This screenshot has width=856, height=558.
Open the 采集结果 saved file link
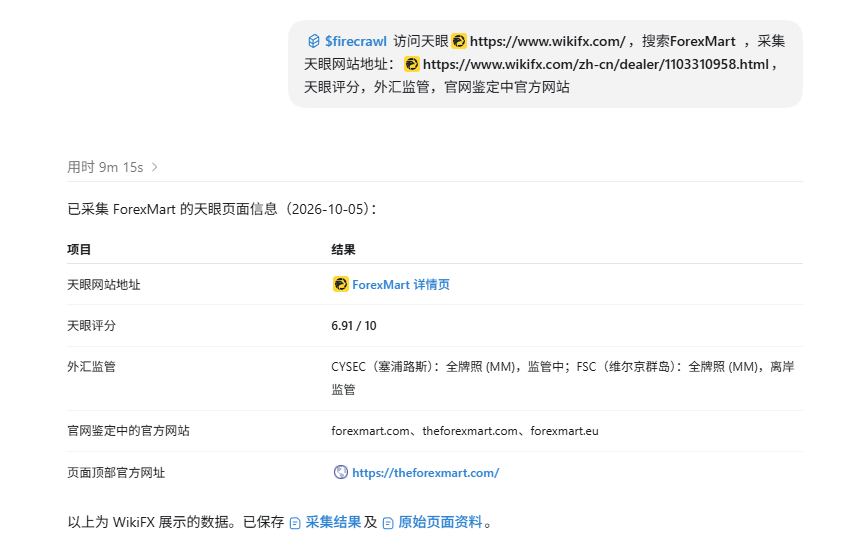pos(333,523)
